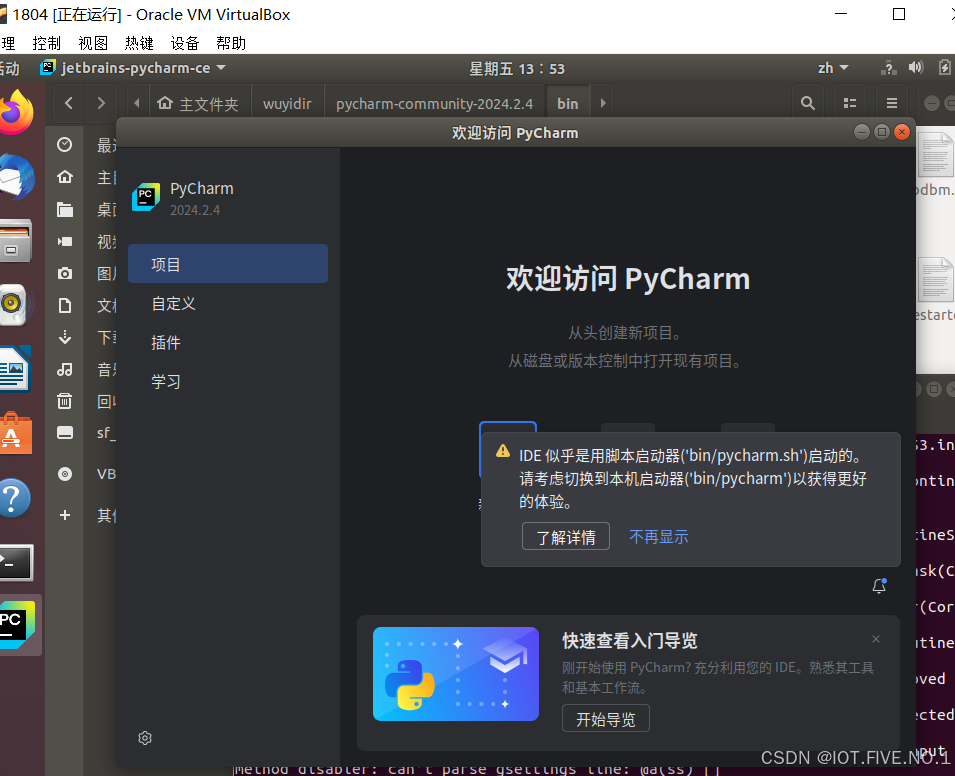Click the path bar left scroll arrow
The image size is (955, 776).
[136, 103]
